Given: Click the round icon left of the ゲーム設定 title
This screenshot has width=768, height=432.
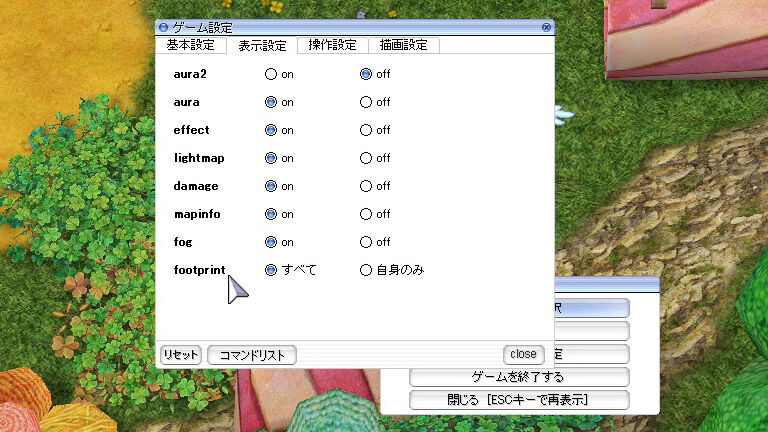Looking at the screenshot, I should pos(164,27).
